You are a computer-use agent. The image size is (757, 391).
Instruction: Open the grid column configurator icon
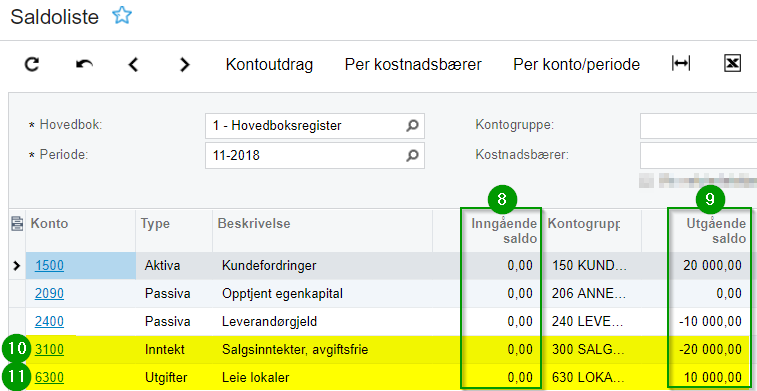point(17,223)
